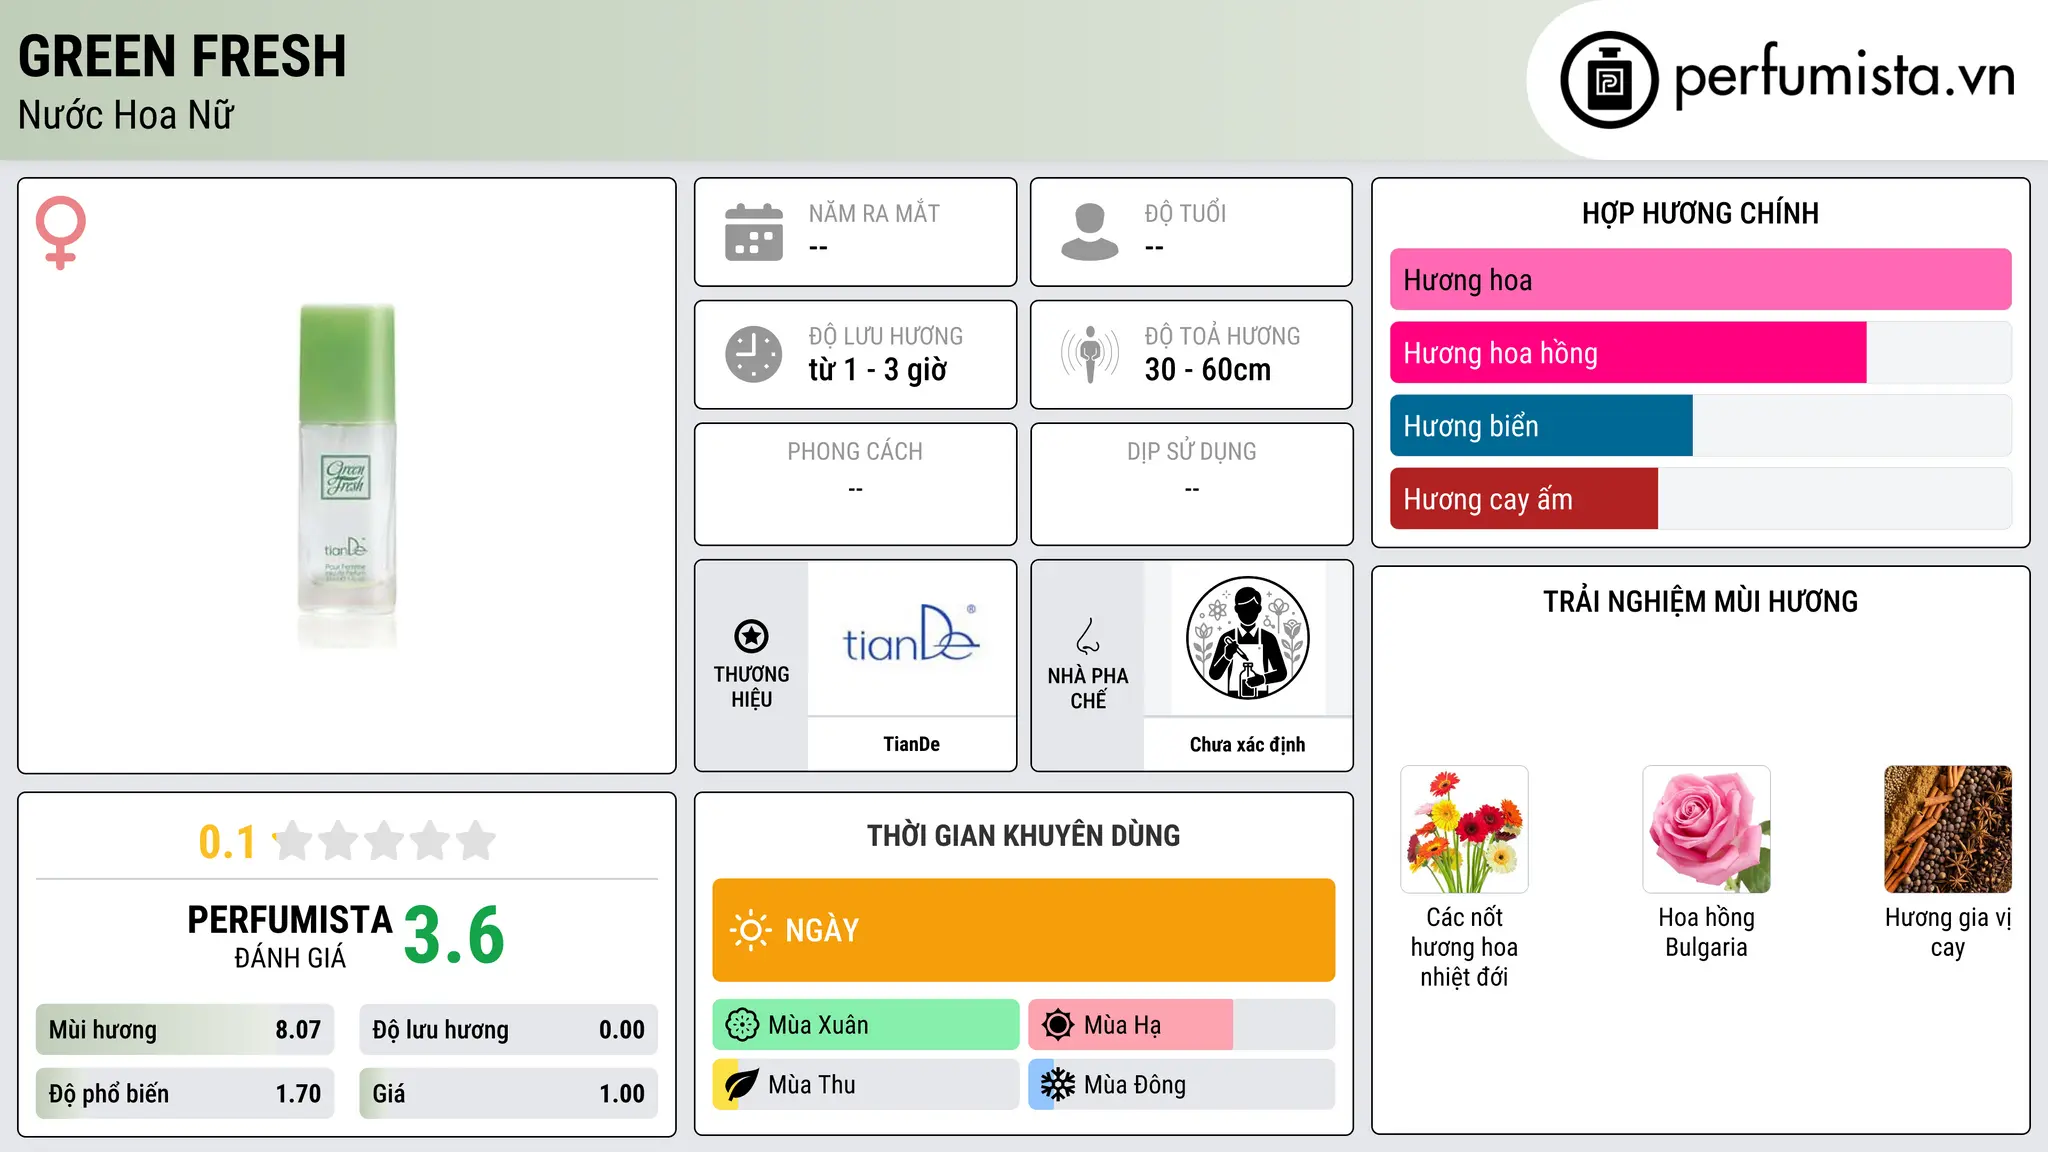2048x1152 pixels.
Task: Click the star badge icon above Thương hiệu
Action: click(751, 636)
